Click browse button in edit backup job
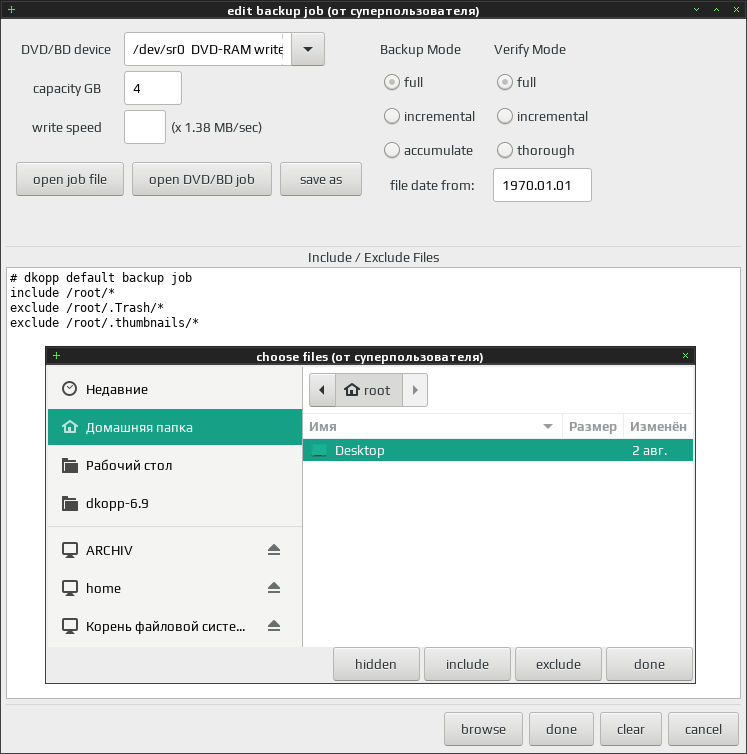The image size is (747, 754). pyautogui.click(x=483, y=729)
